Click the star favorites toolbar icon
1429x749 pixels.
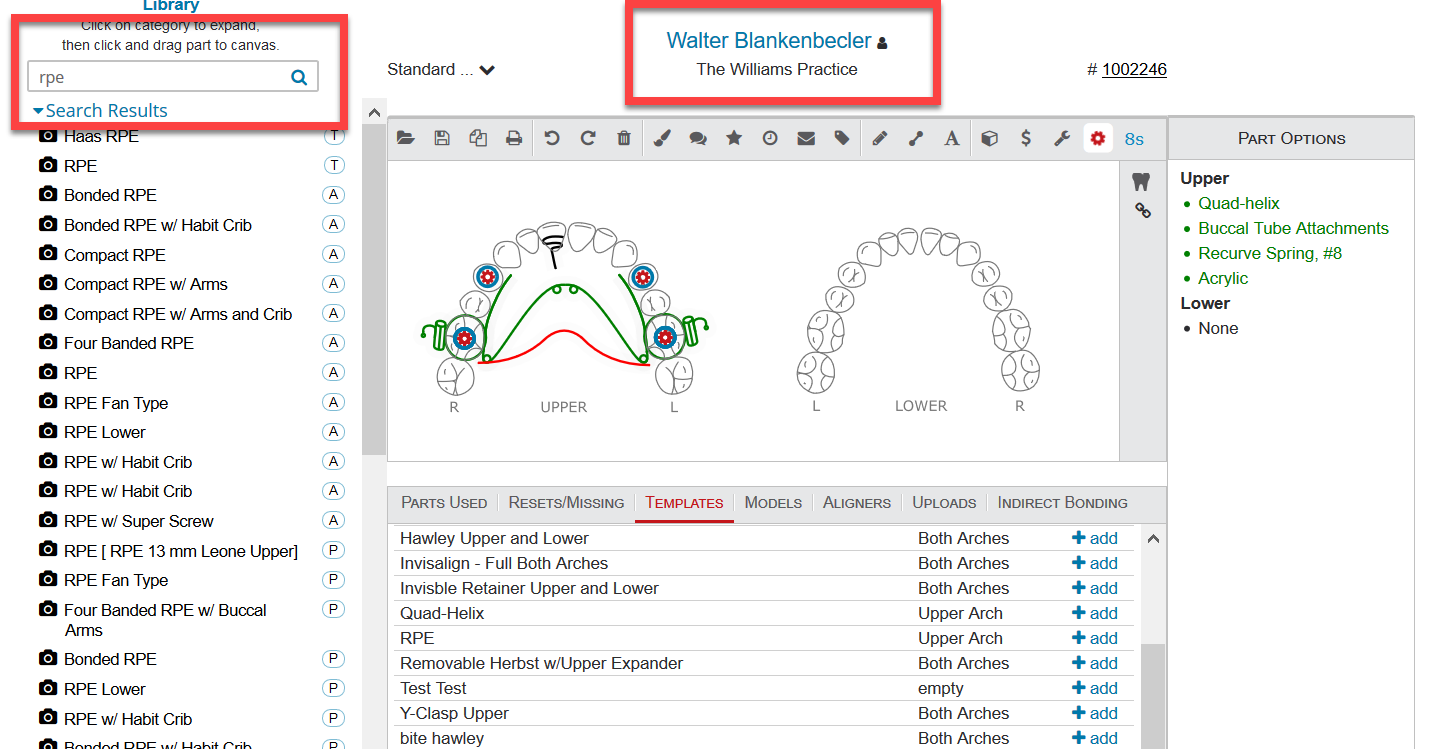pyautogui.click(x=734, y=139)
